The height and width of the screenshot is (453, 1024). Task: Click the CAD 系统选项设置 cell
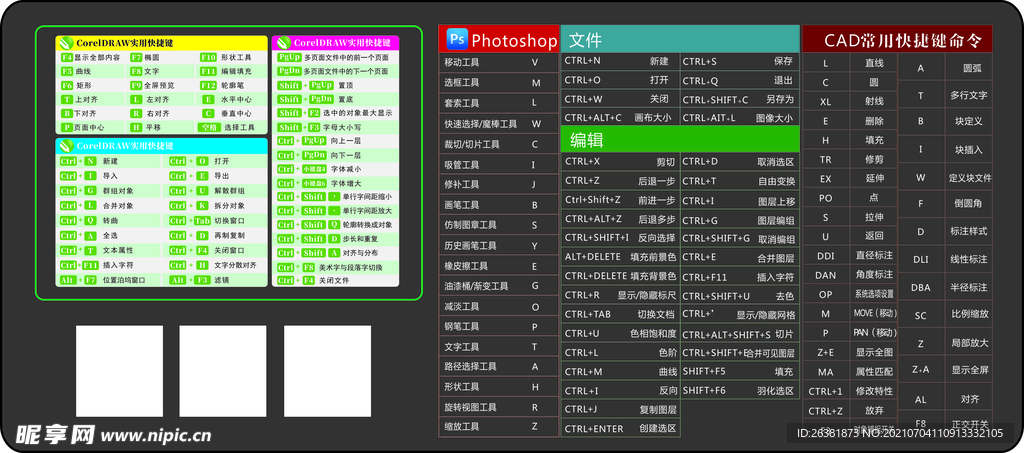tap(874, 294)
